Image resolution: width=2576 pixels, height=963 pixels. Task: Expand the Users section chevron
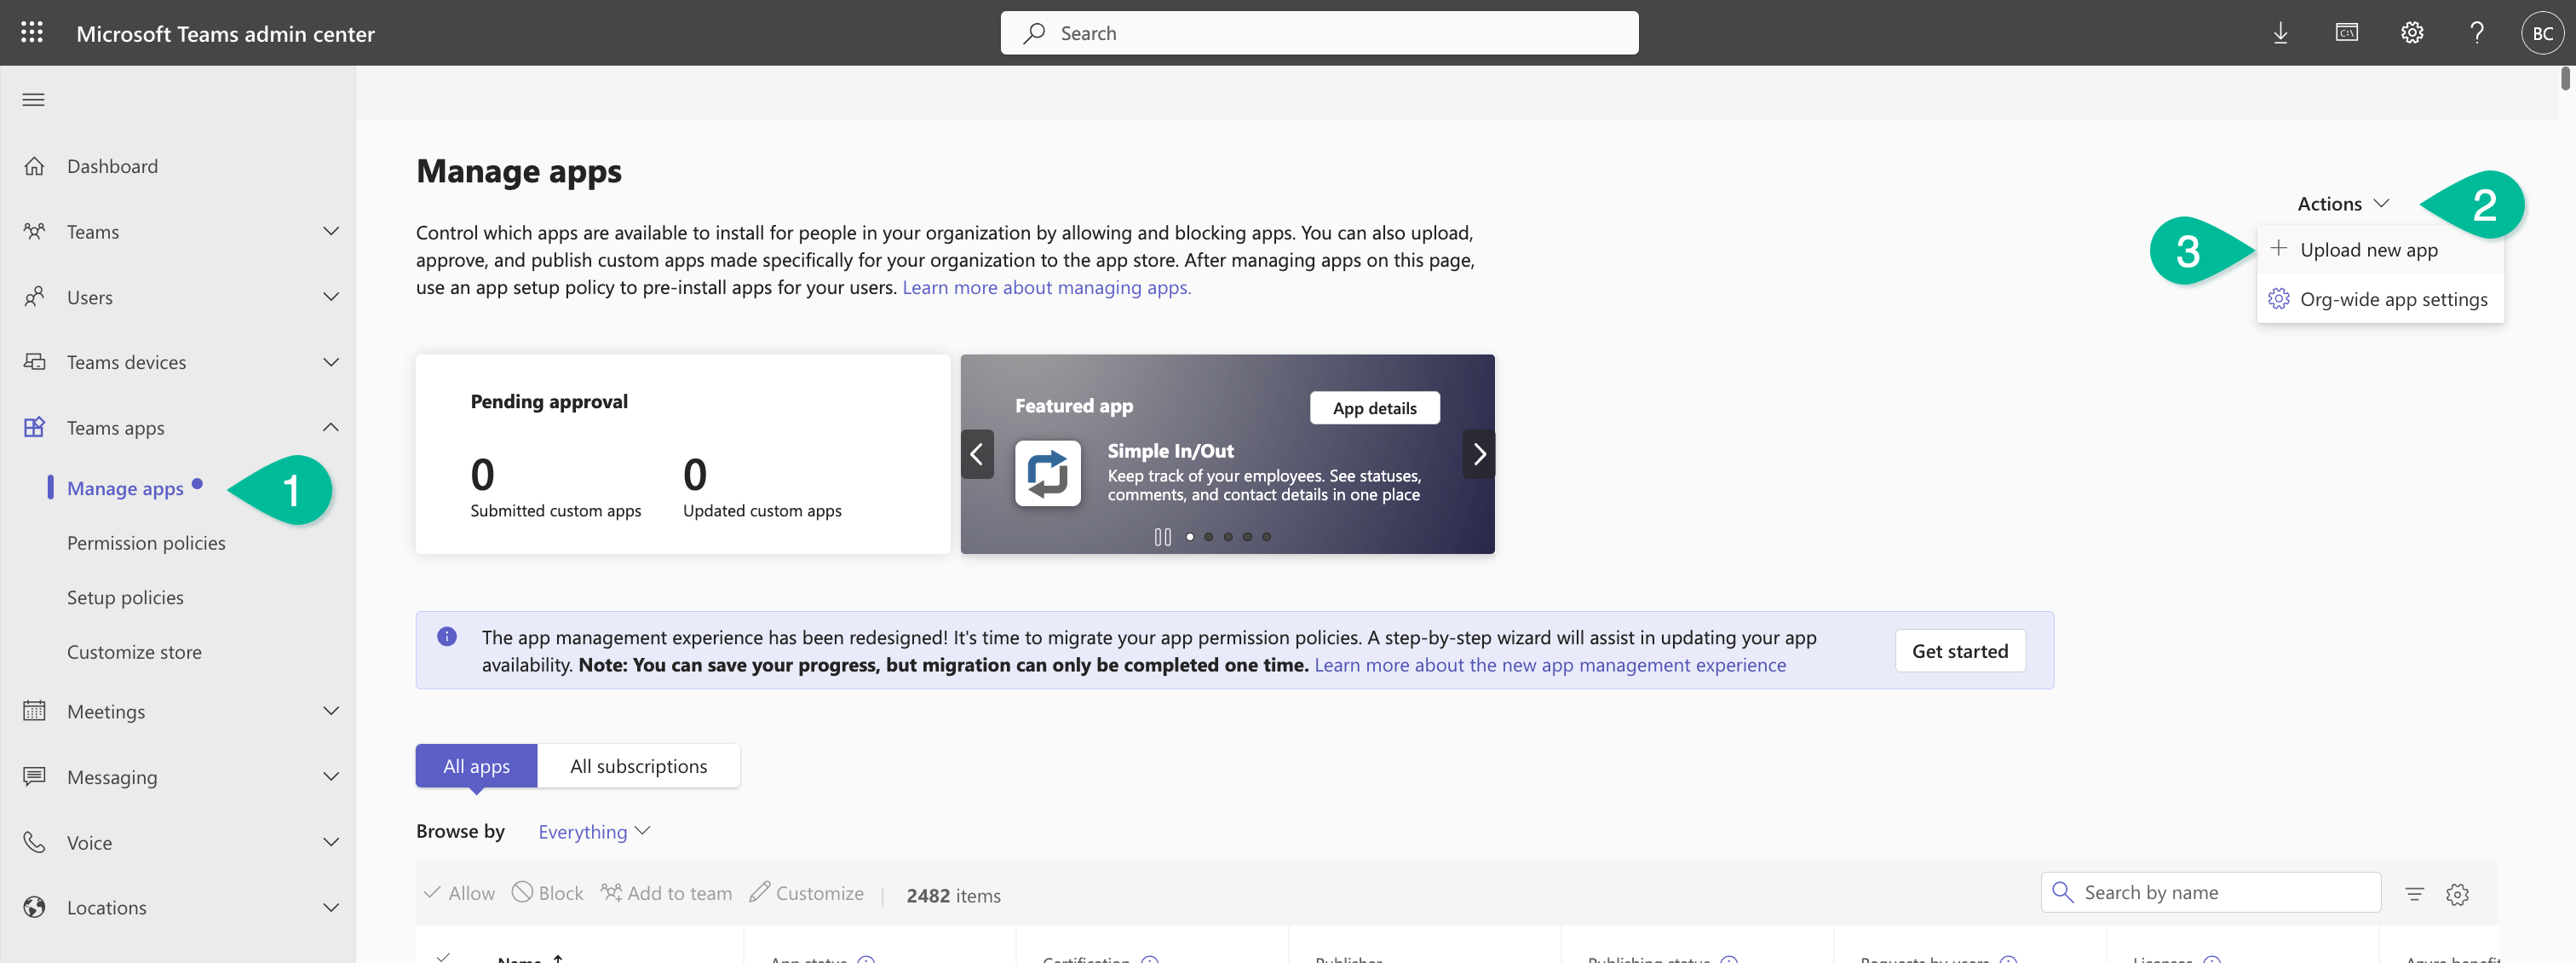331,297
